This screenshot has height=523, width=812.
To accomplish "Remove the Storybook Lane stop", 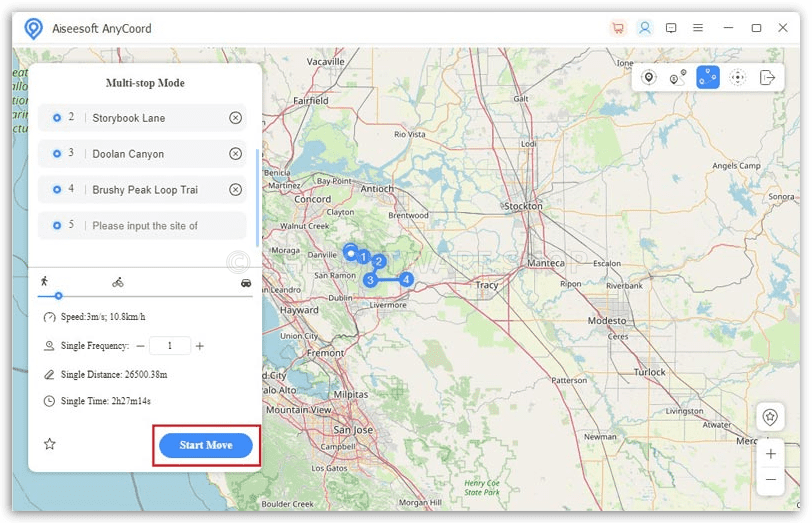I will [x=236, y=118].
